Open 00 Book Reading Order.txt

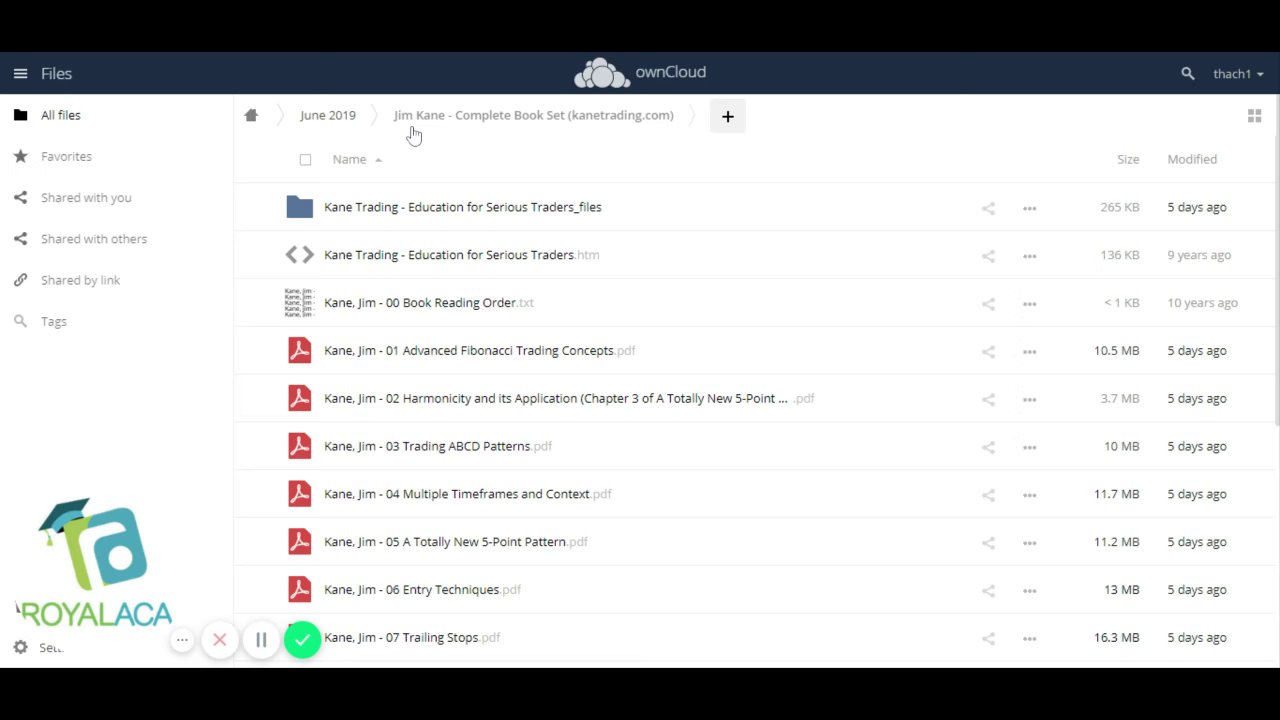pos(429,303)
